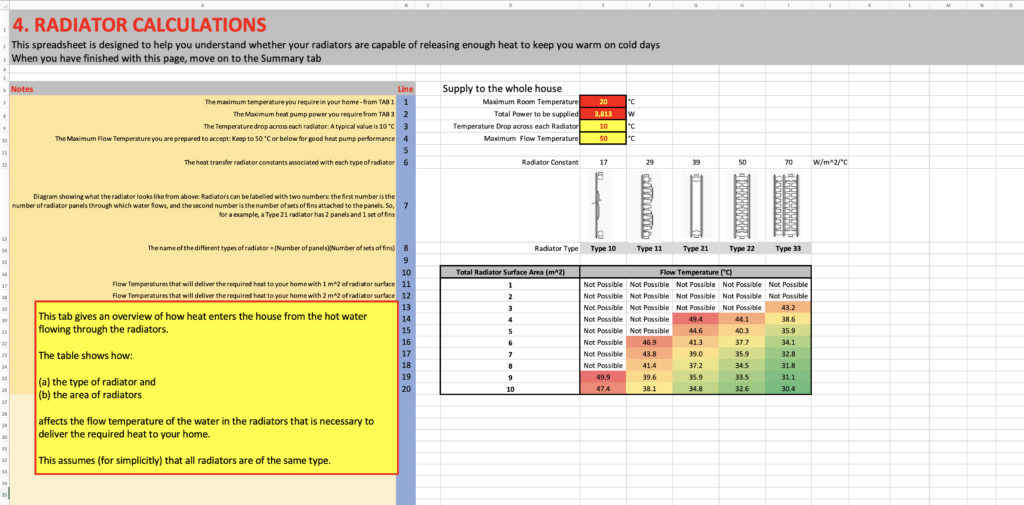Select the Temperature Drop value 10 cell
Viewport: 1024px width, 505px height.
tap(603, 126)
